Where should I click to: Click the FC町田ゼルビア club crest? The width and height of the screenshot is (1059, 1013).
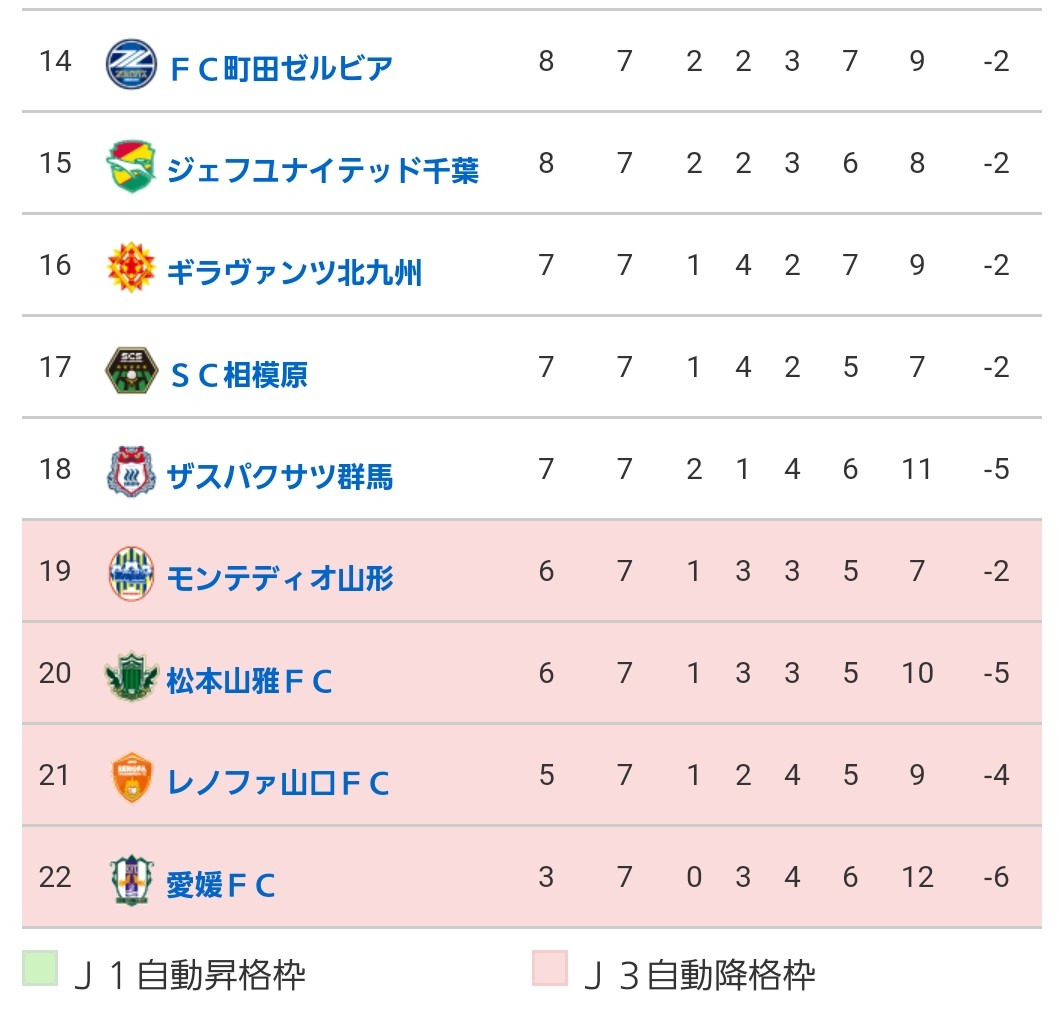click(x=131, y=65)
